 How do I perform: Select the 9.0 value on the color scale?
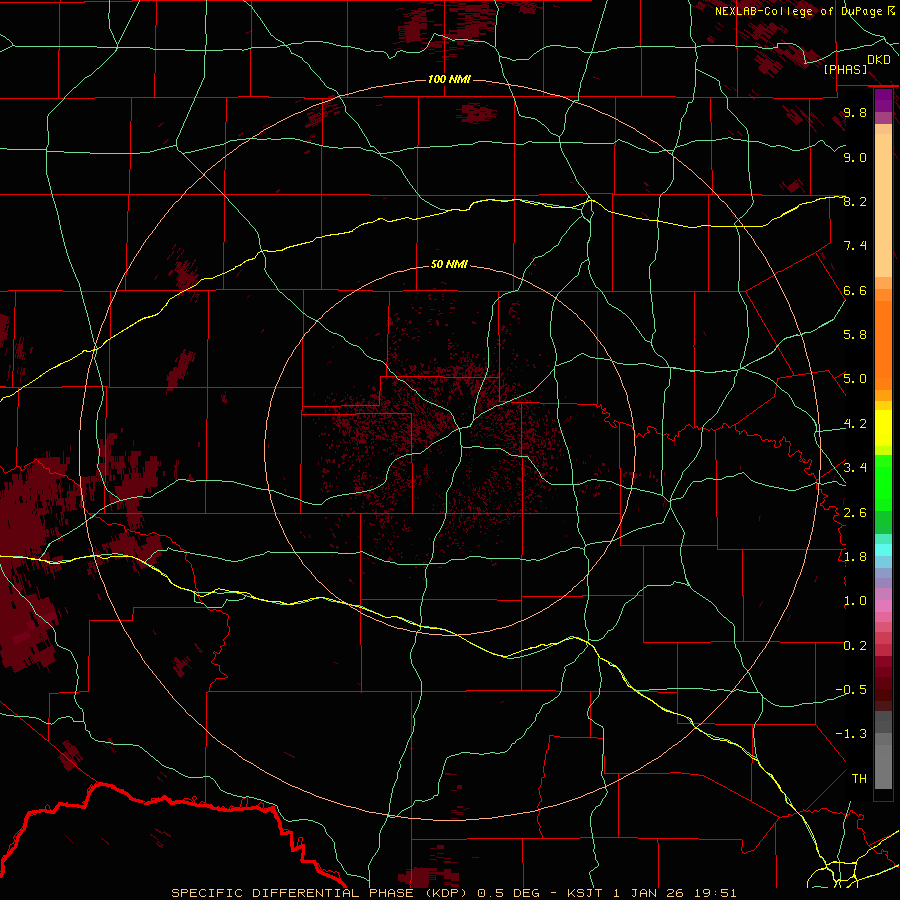coord(855,157)
